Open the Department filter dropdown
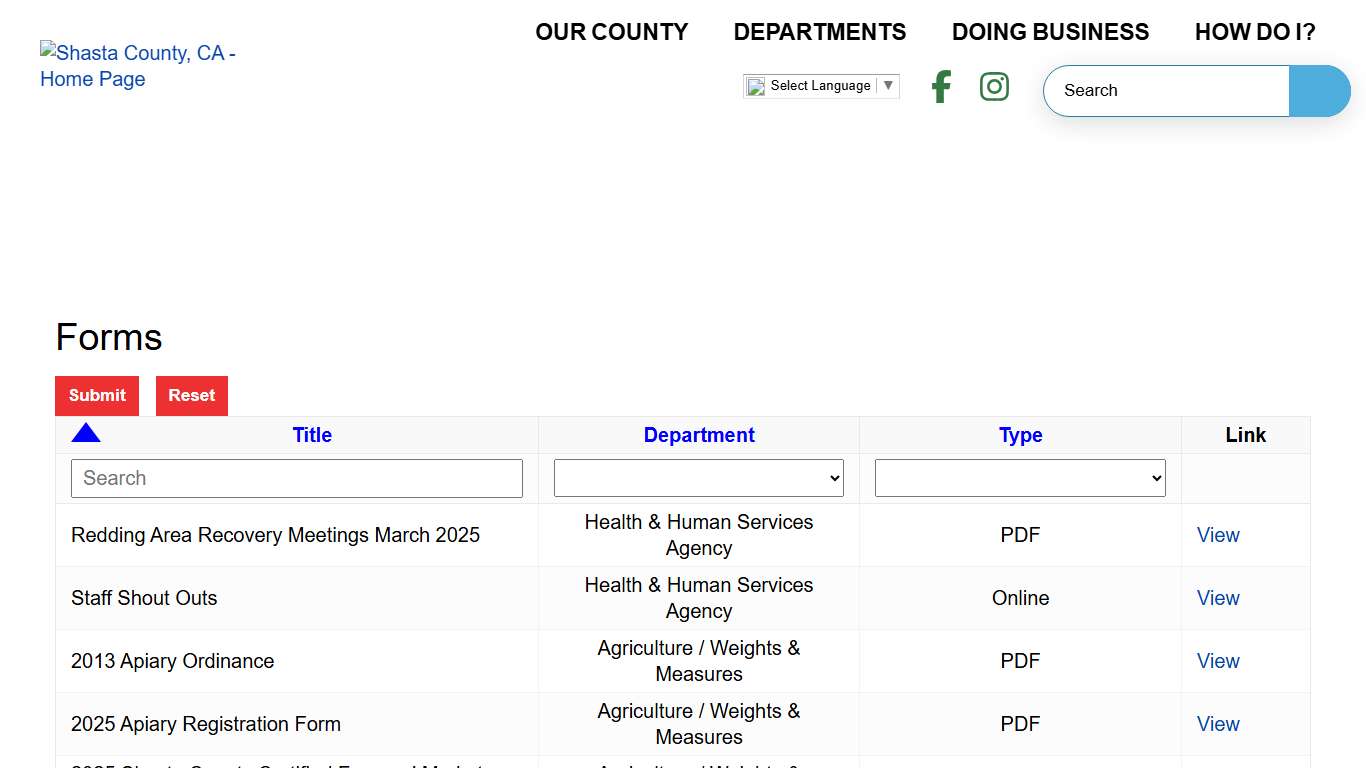 point(698,477)
